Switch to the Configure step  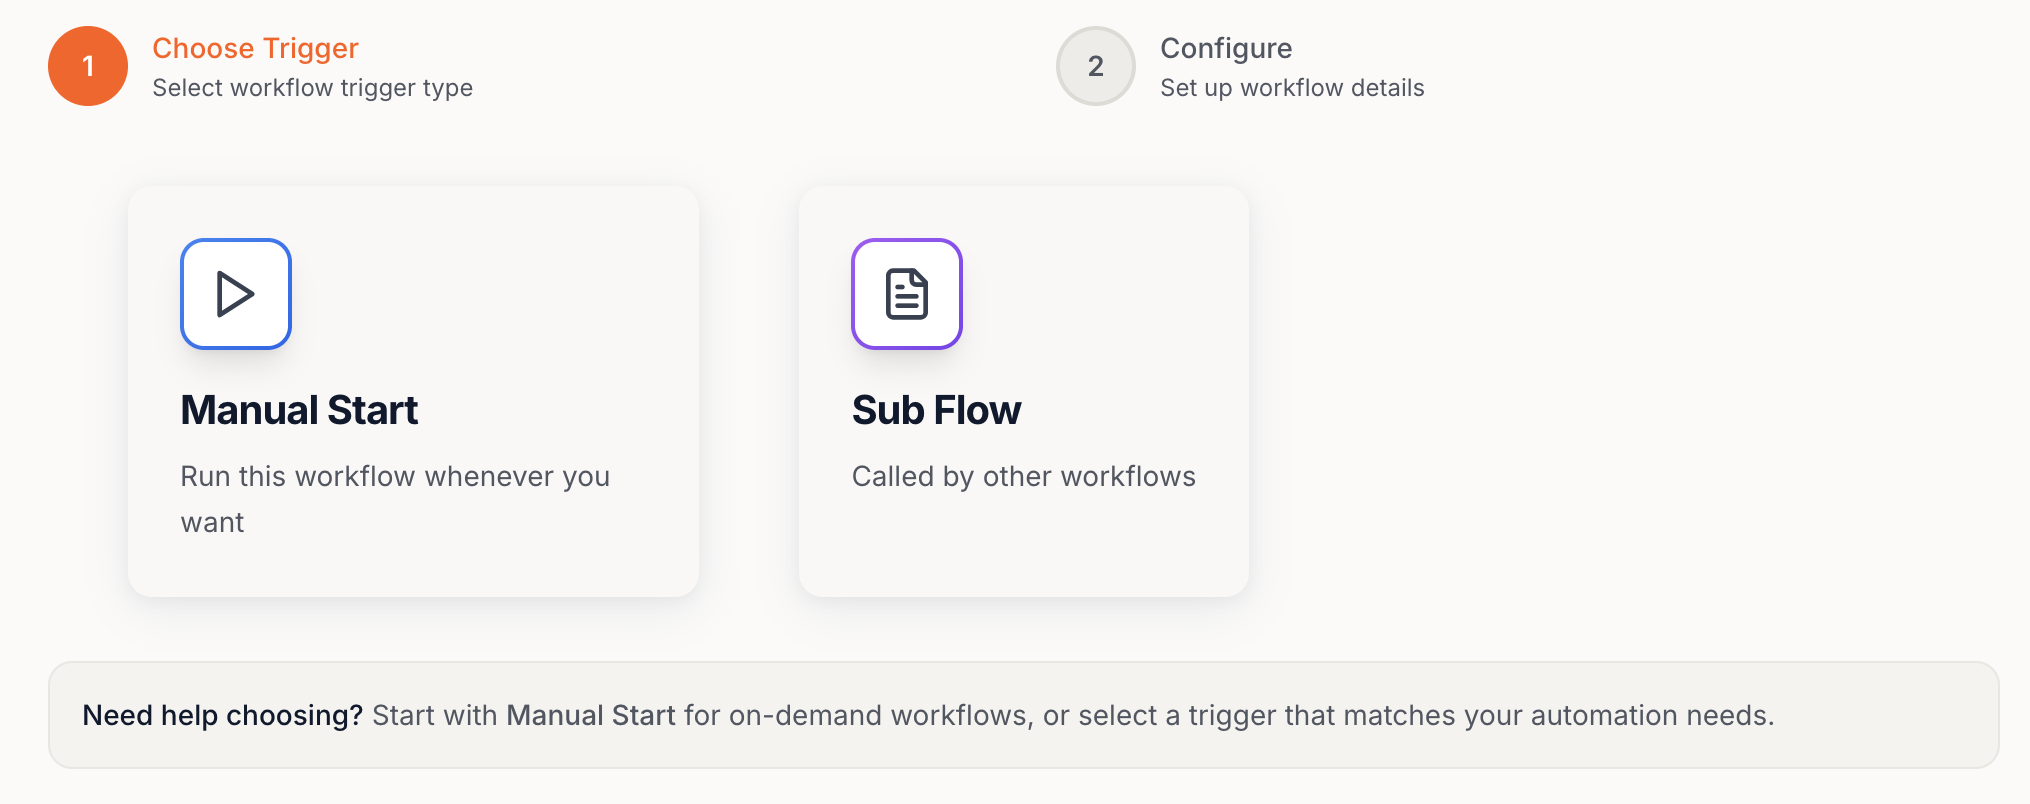(x=1226, y=48)
